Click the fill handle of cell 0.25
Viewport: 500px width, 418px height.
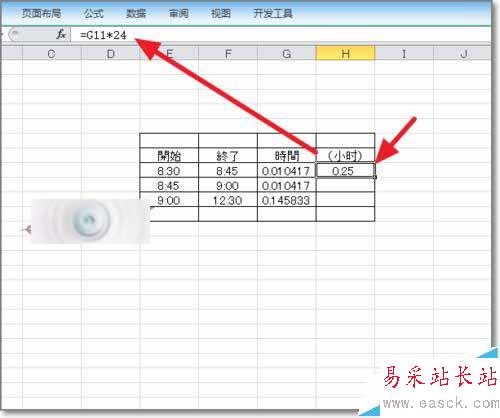(x=375, y=177)
